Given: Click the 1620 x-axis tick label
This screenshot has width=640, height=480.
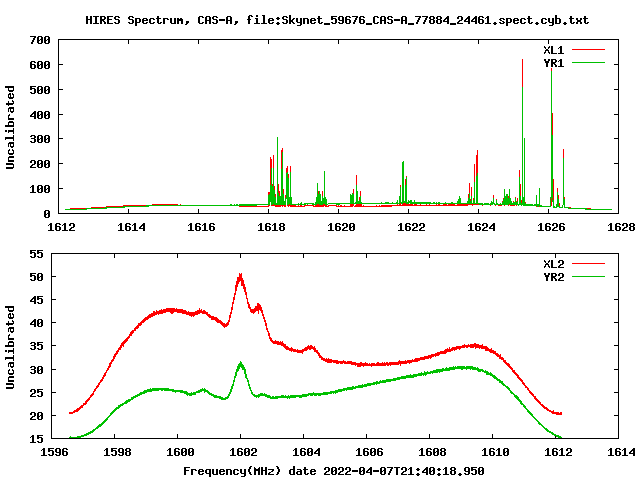Looking at the screenshot, I should [x=341, y=227].
